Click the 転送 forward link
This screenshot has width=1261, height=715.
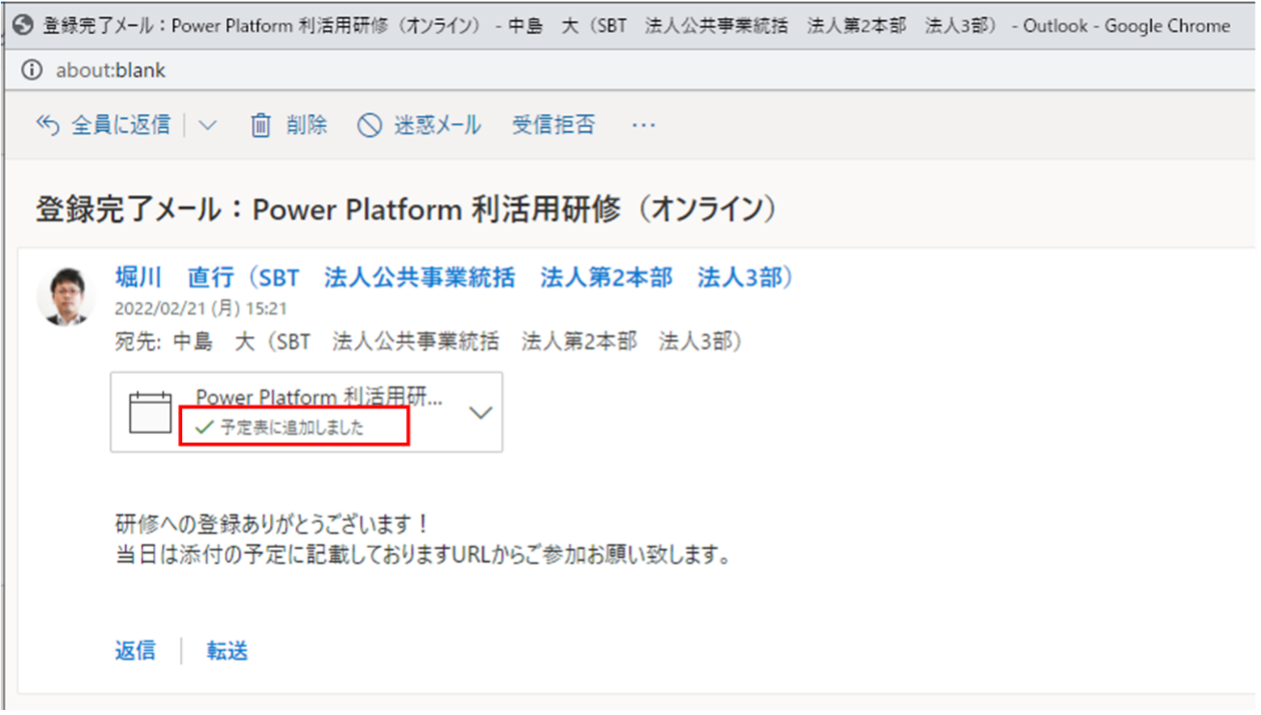point(227,651)
